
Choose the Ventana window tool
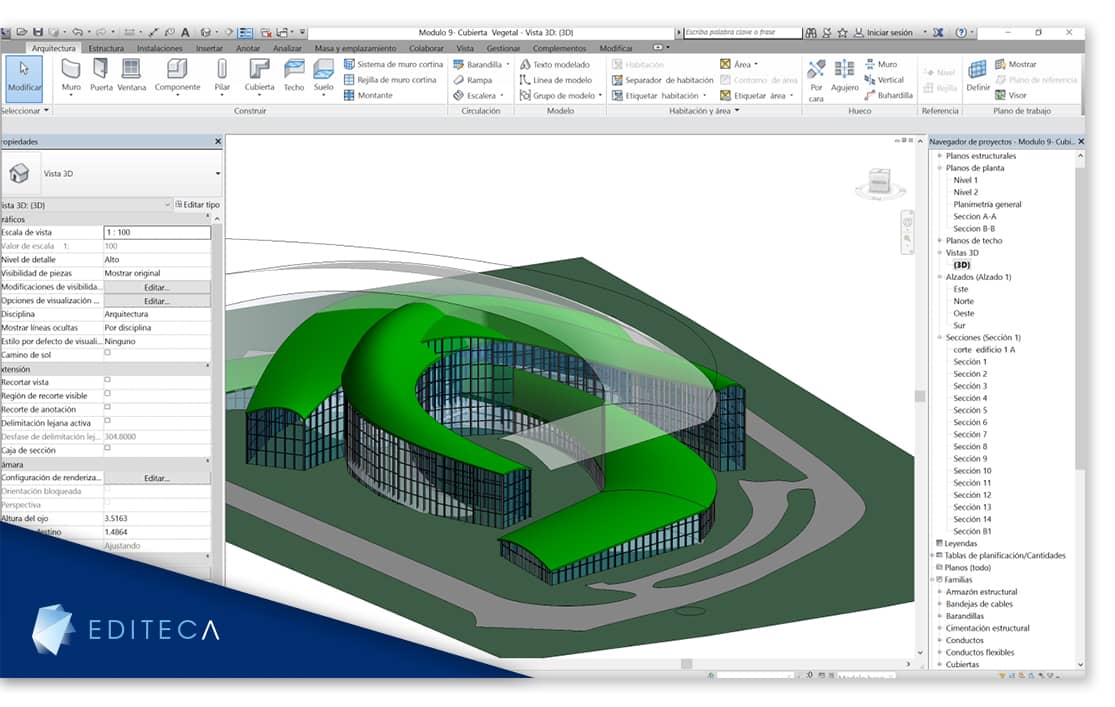pyautogui.click(x=132, y=76)
